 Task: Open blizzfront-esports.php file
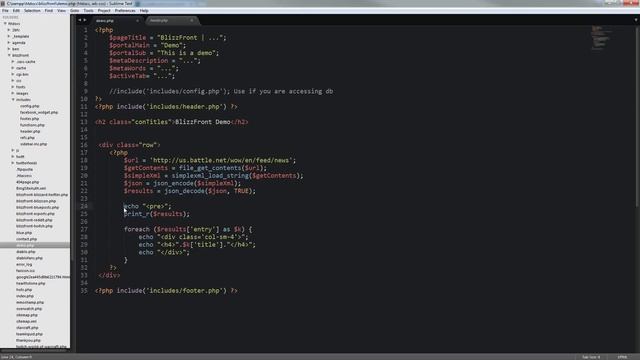click(x=35, y=213)
